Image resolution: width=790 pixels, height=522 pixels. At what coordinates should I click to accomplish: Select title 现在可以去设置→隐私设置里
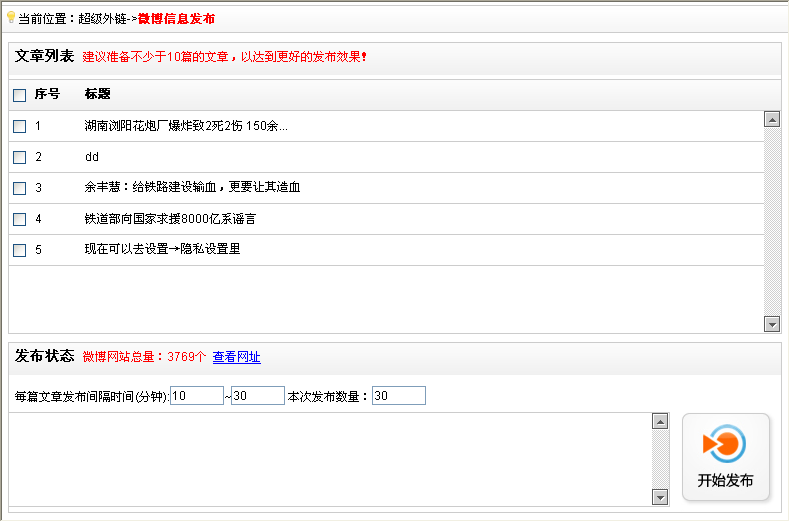click(x=162, y=249)
